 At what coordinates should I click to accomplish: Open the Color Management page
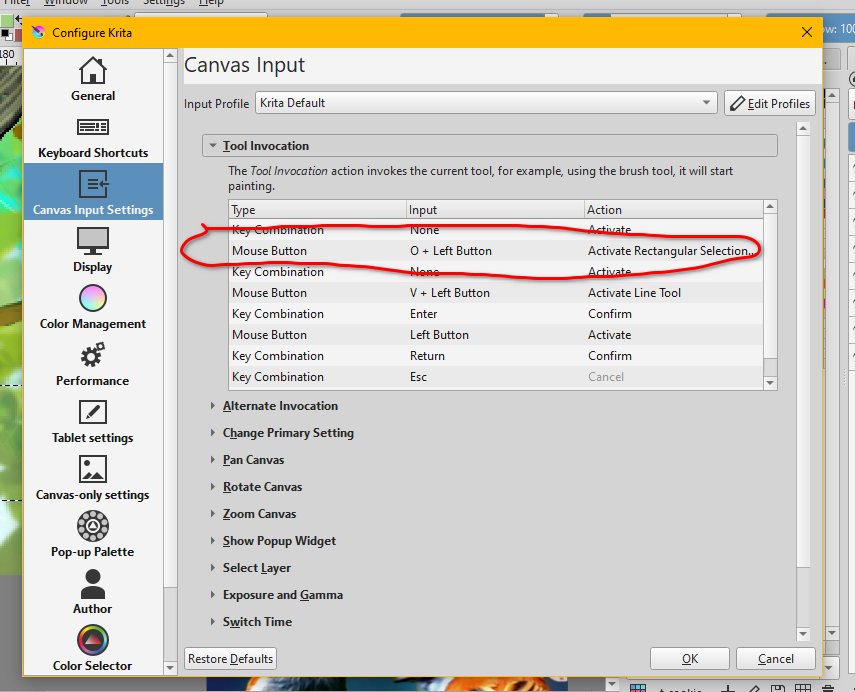[93, 307]
